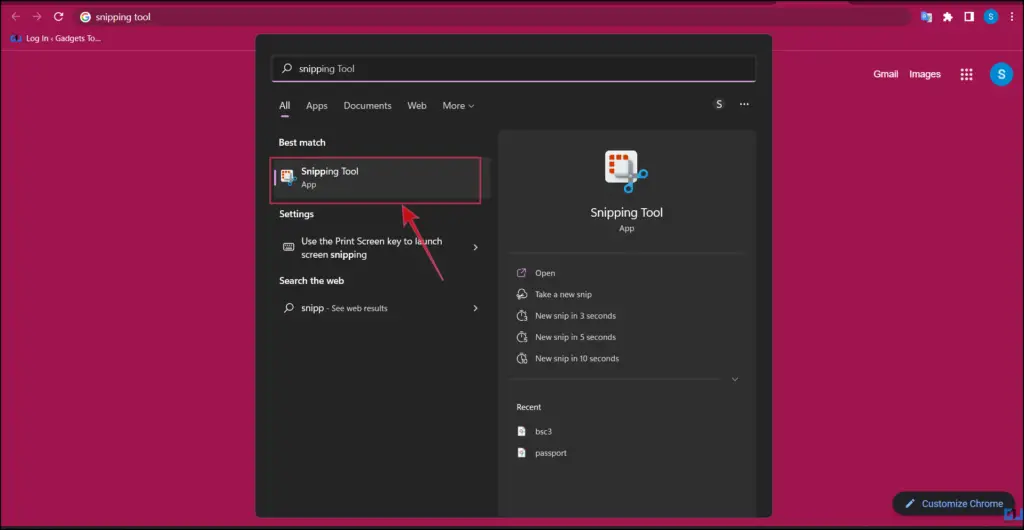
Task: Open Images link on Google page
Action: click(925, 74)
